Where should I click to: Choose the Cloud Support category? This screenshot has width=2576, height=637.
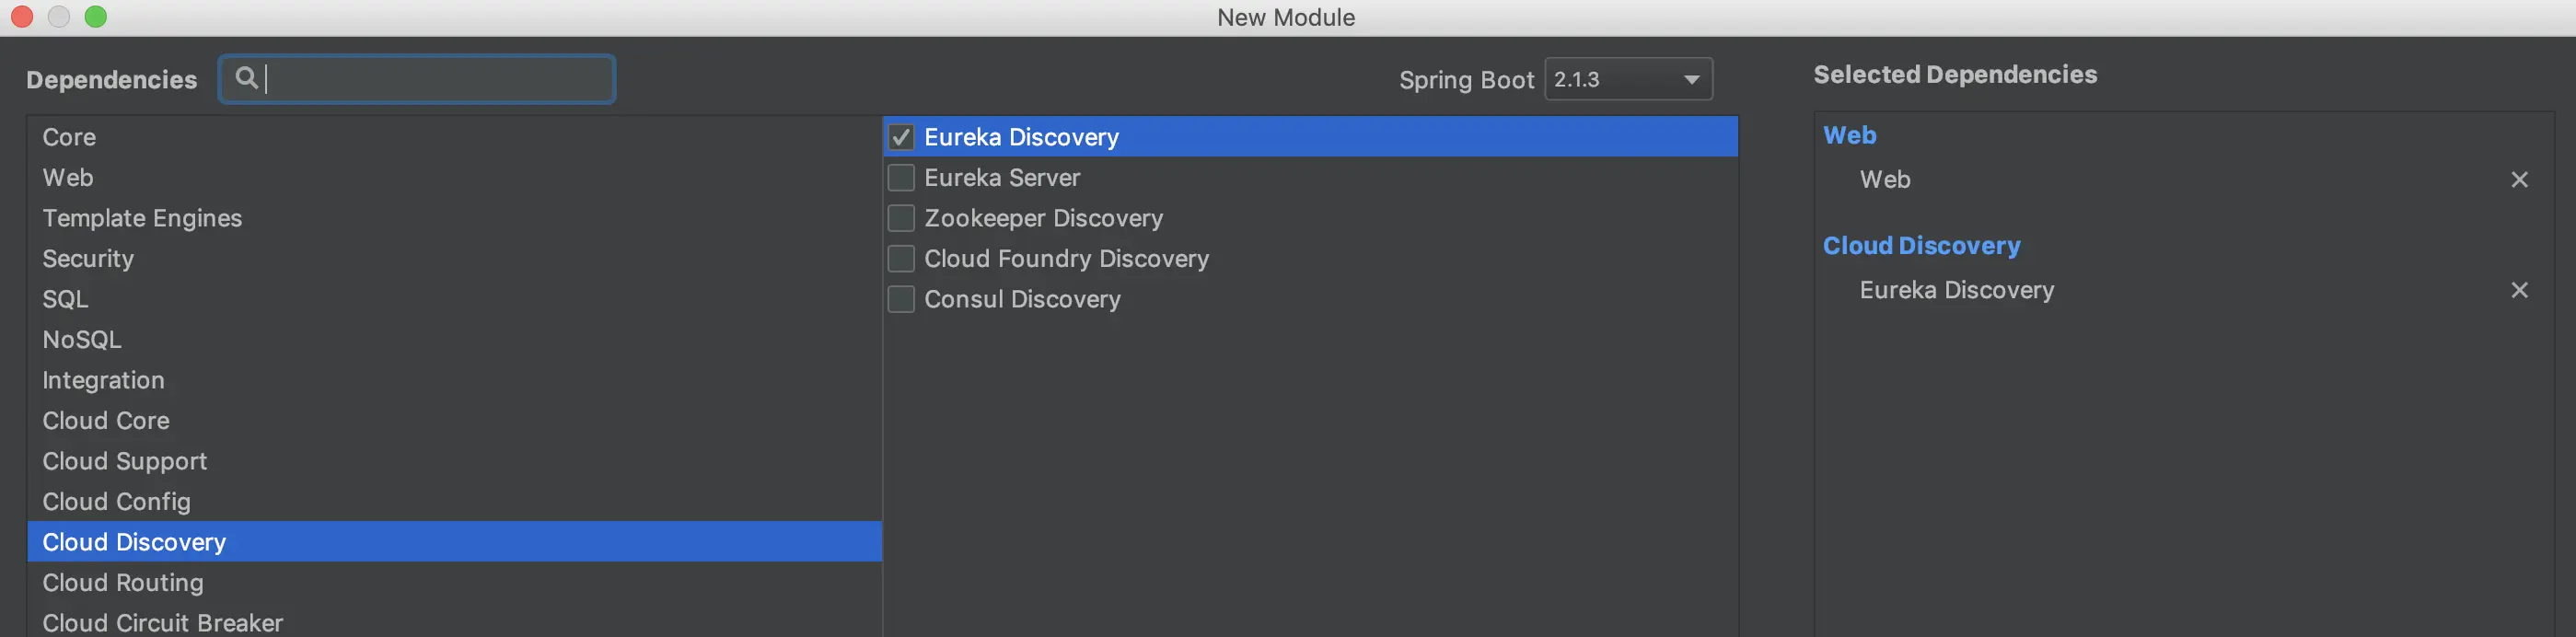click(x=454, y=461)
